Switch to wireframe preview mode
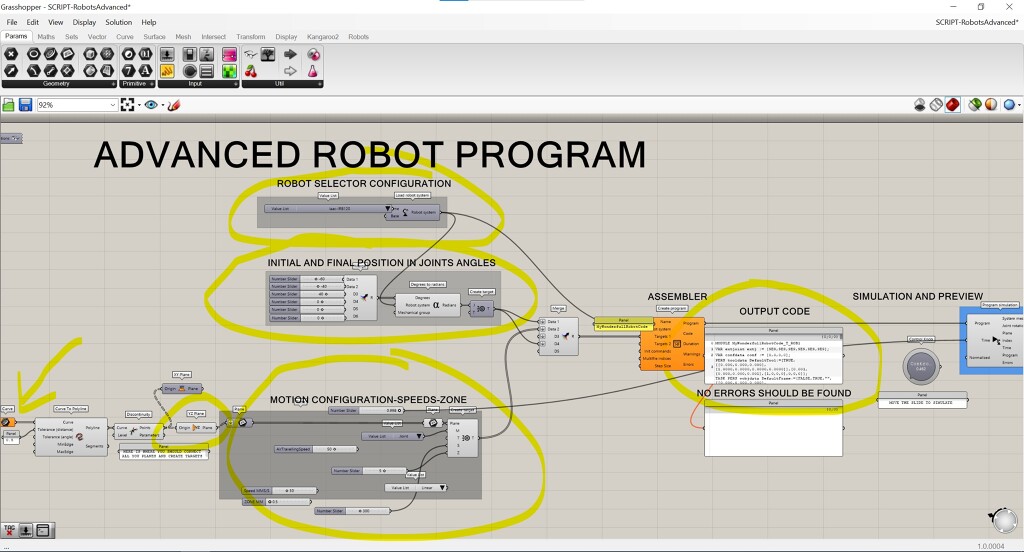This screenshot has height=552, width=1024. pyautogui.click(x=936, y=105)
